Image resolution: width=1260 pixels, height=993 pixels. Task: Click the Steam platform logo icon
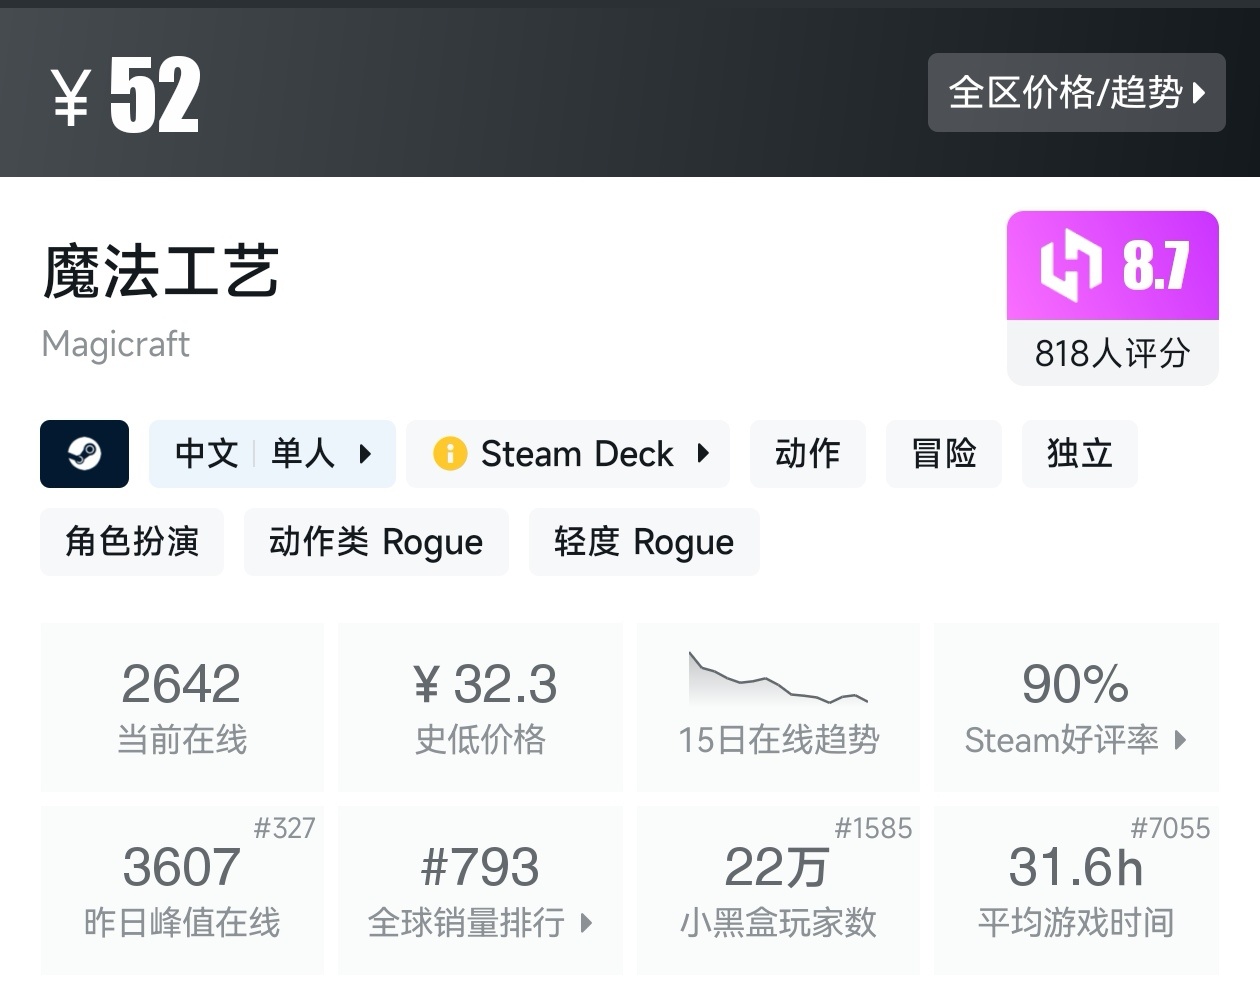click(x=84, y=454)
